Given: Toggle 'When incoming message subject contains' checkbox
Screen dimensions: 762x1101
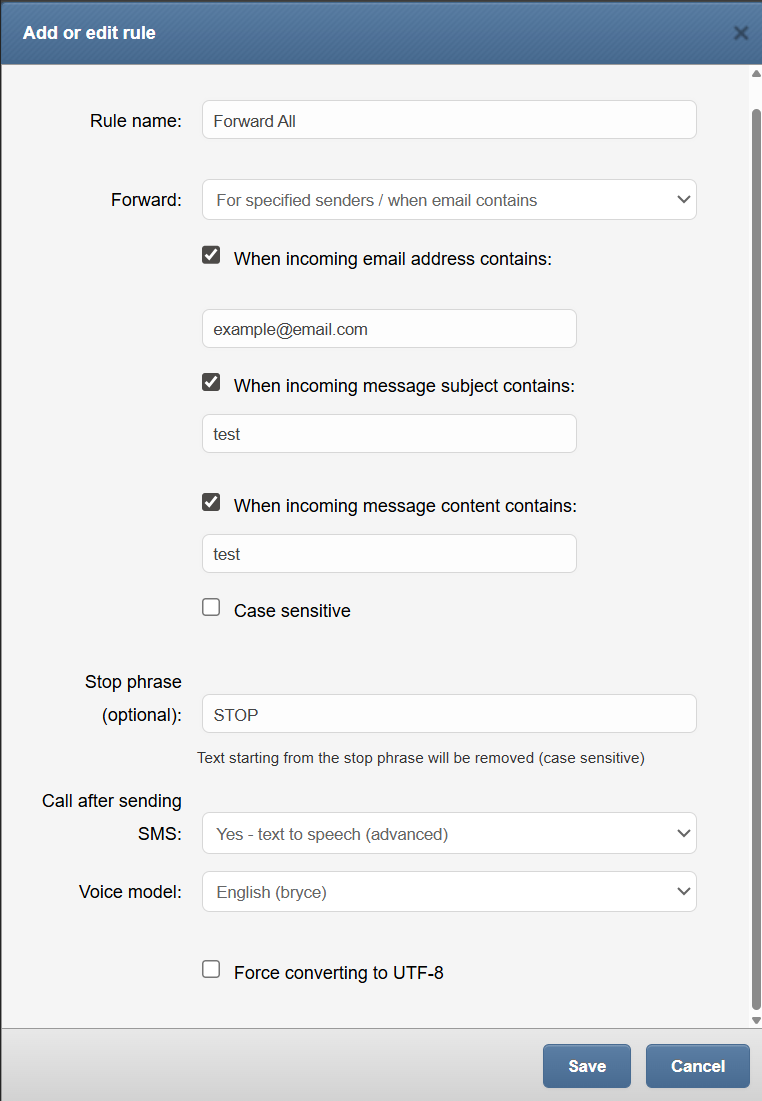Looking at the screenshot, I should pos(211,382).
